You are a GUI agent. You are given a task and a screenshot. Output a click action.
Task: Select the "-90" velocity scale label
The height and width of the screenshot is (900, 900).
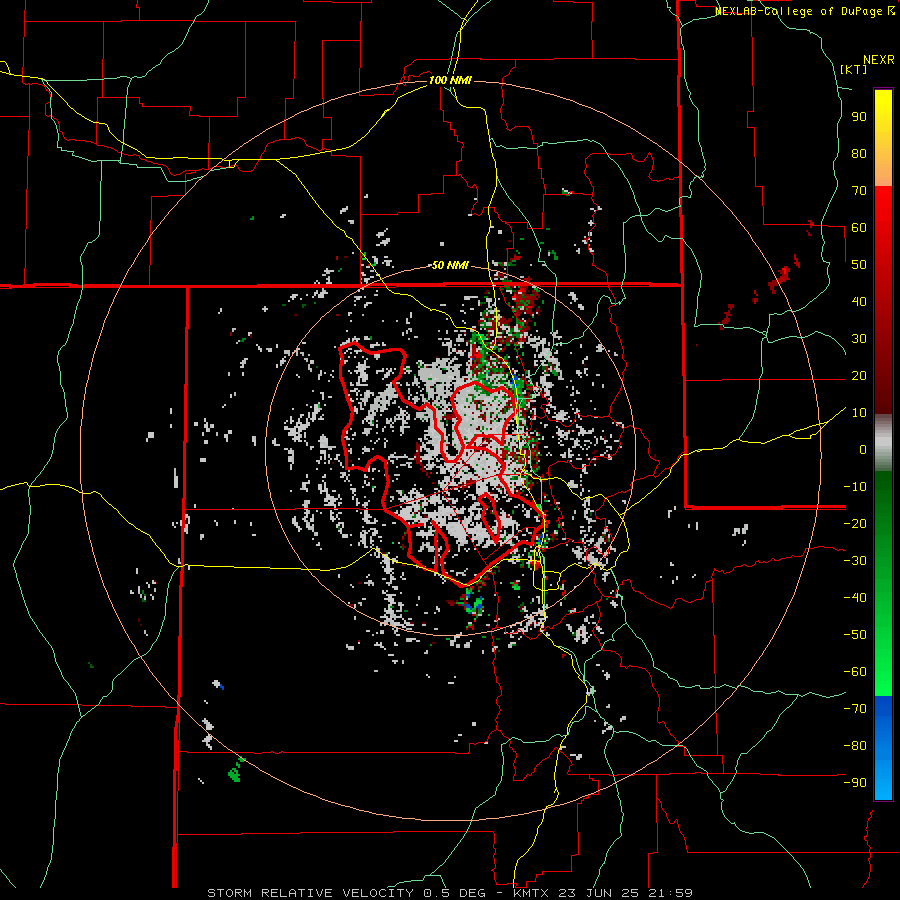(x=855, y=783)
